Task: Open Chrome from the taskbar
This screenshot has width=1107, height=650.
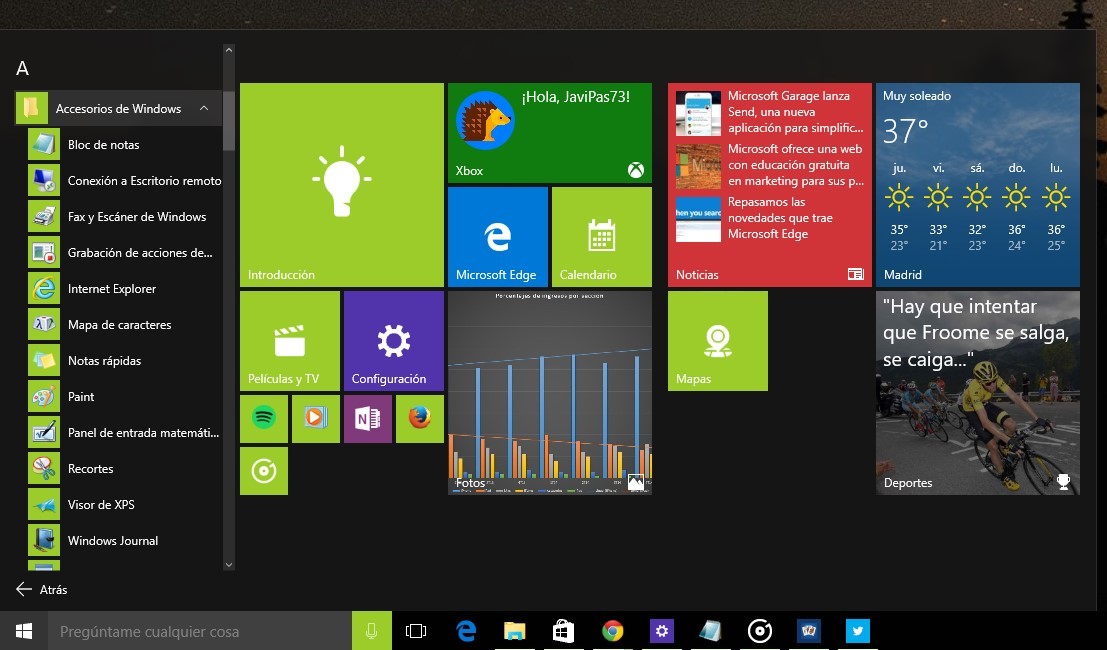Action: click(x=612, y=631)
